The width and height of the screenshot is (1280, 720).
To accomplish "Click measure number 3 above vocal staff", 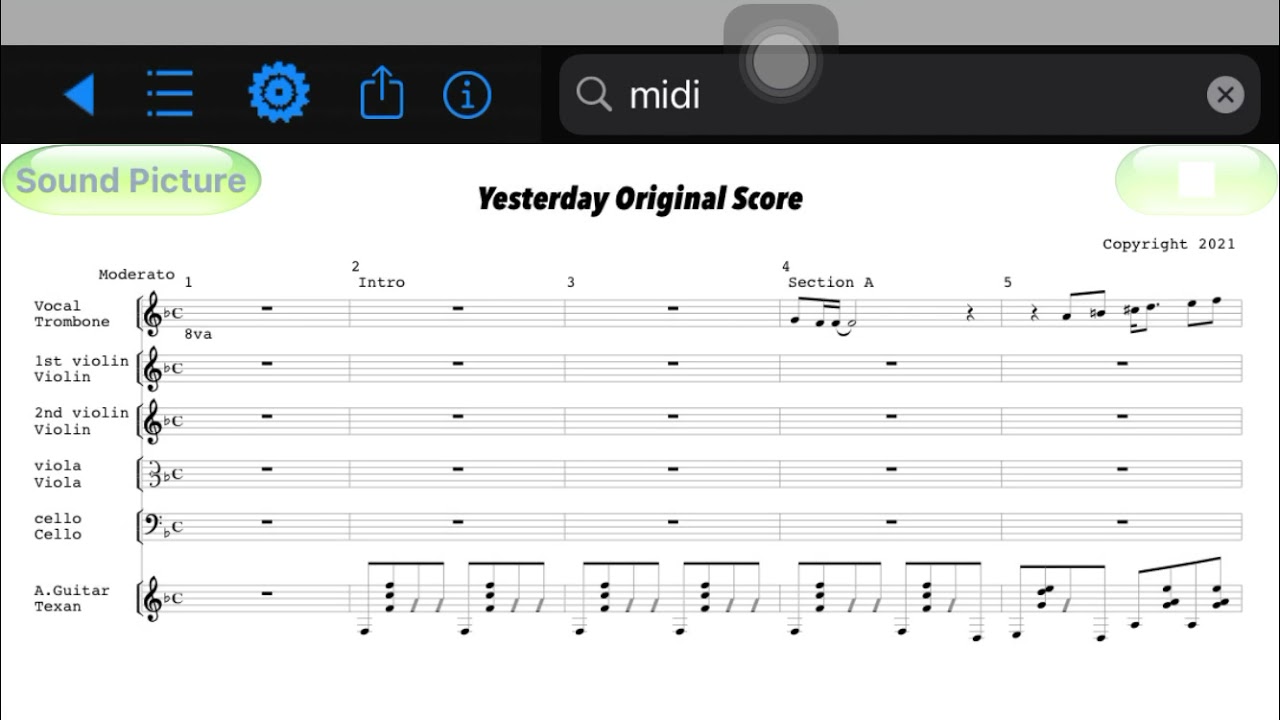I will pos(571,282).
